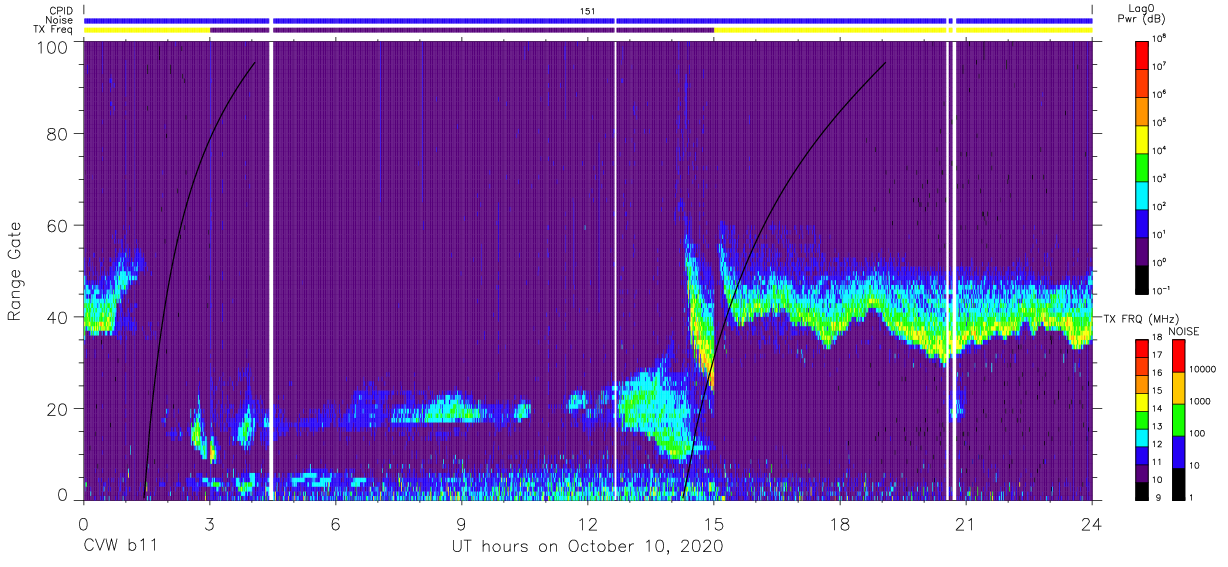Click the CPID value 151
The width and height of the screenshot is (1228, 567).
pos(588,10)
